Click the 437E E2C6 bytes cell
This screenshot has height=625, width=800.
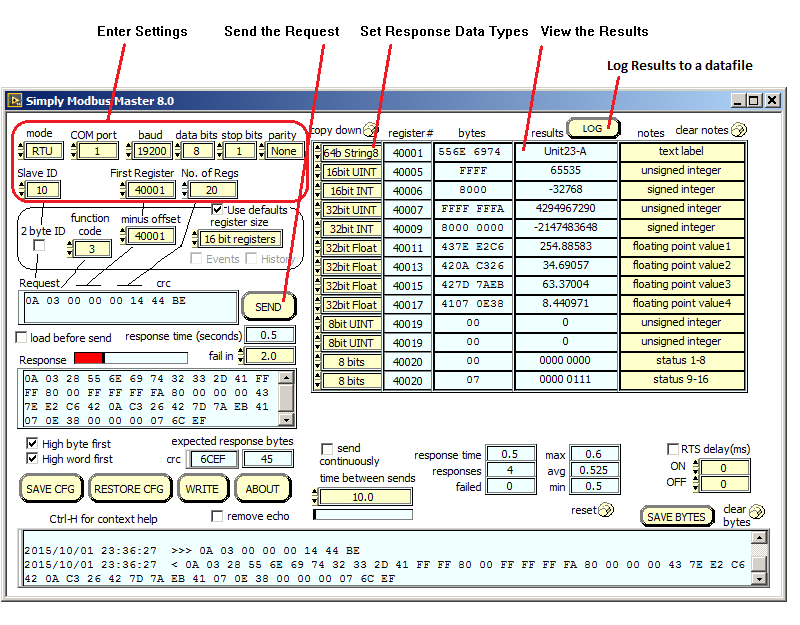pos(472,247)
